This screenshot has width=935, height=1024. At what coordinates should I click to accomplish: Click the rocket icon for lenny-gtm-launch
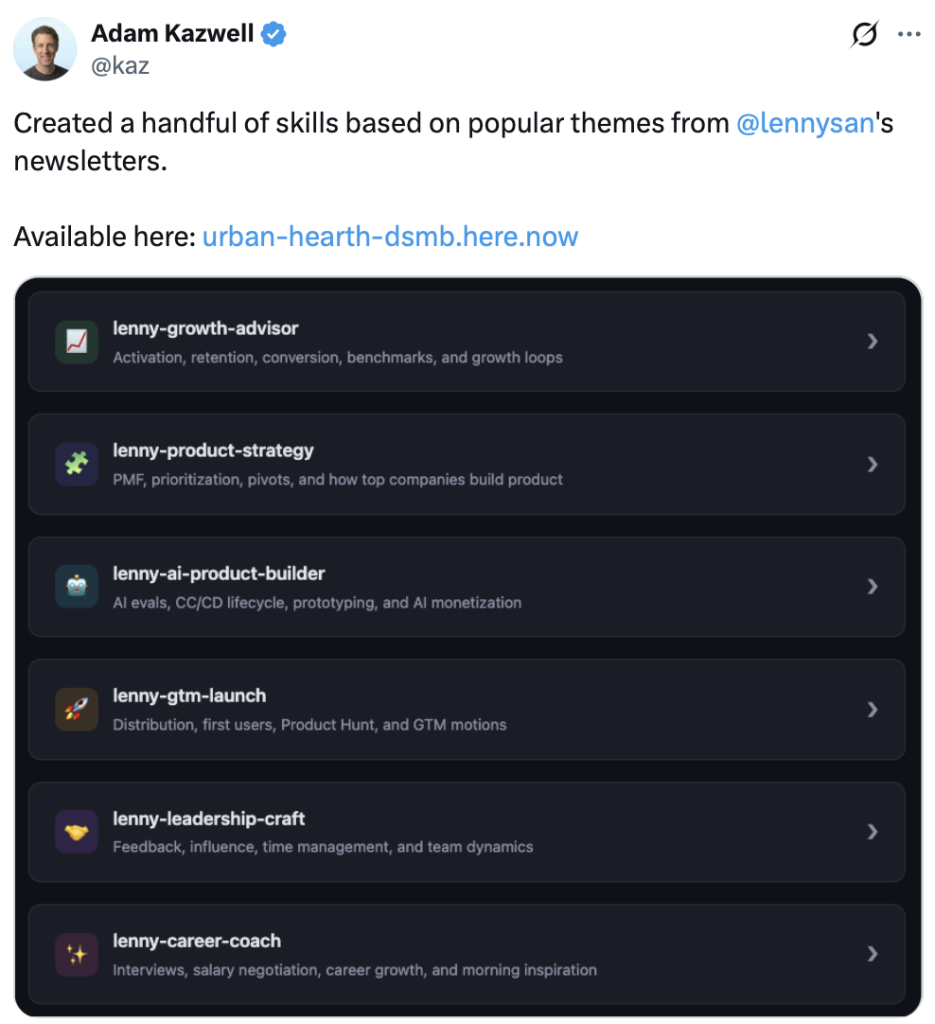pos(77,709)
